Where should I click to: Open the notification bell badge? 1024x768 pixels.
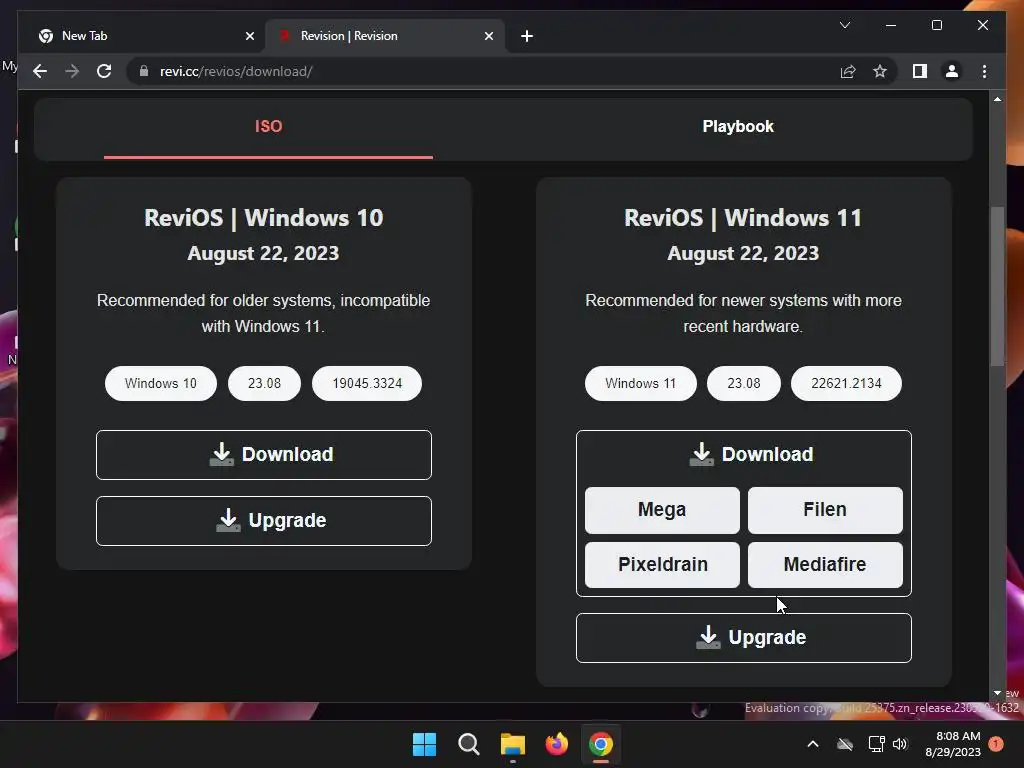click(996, 744)
